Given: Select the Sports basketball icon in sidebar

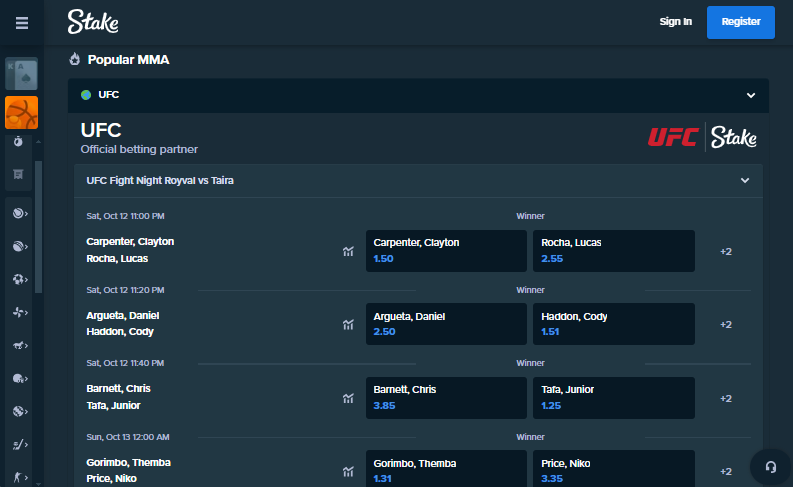Looking at the screenshot, I should tap(22, 112).
